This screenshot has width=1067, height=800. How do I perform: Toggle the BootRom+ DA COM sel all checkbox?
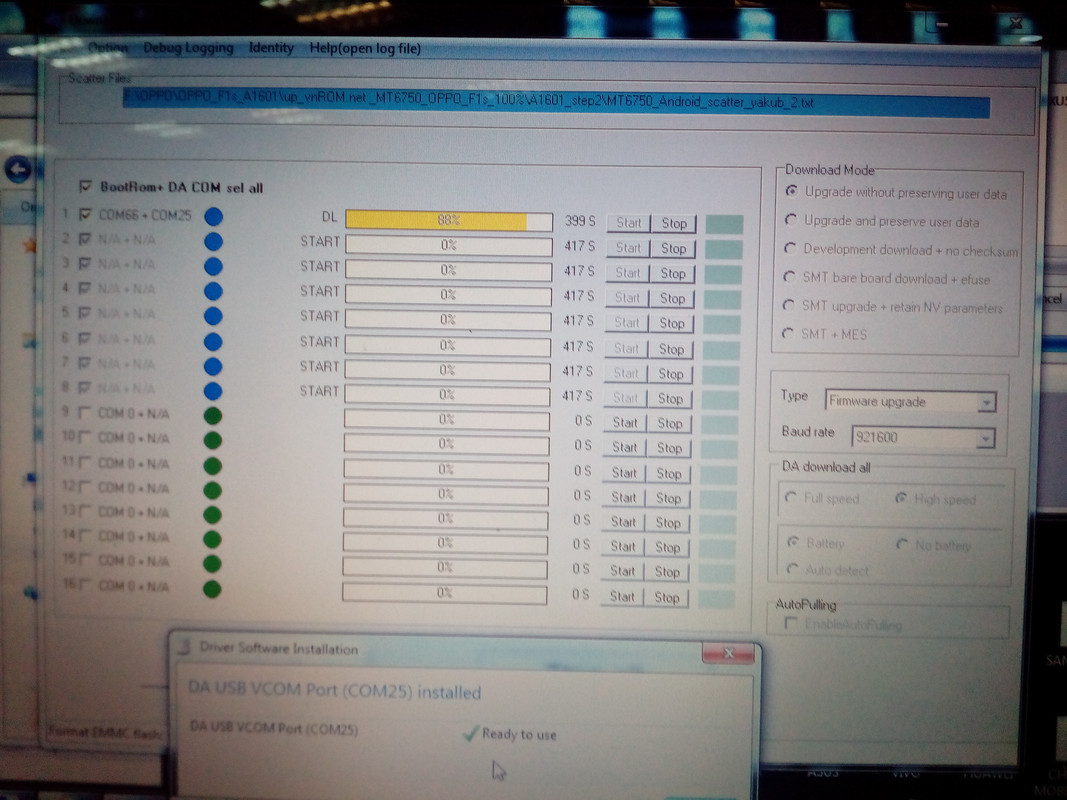point(86,186)
